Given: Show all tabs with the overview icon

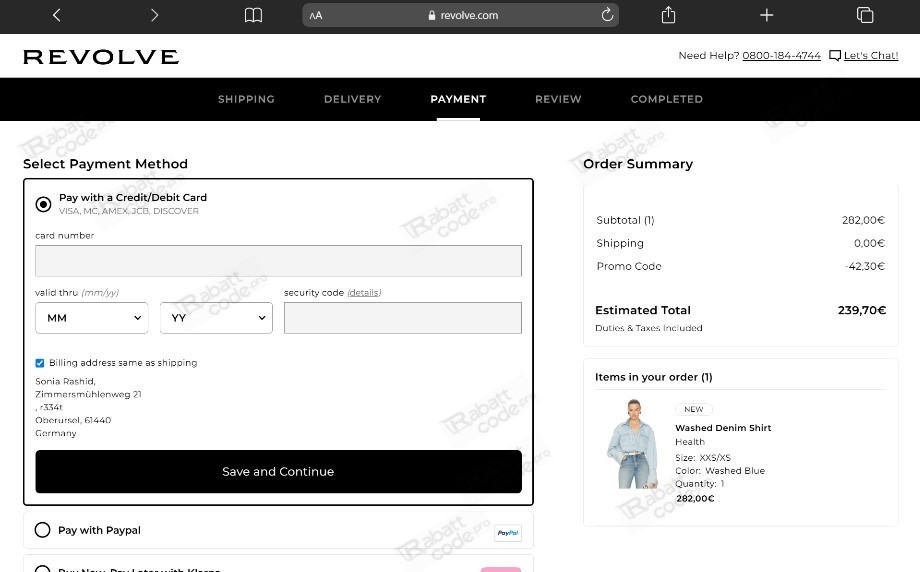Looking at the screenshot, I should (865, 15).
